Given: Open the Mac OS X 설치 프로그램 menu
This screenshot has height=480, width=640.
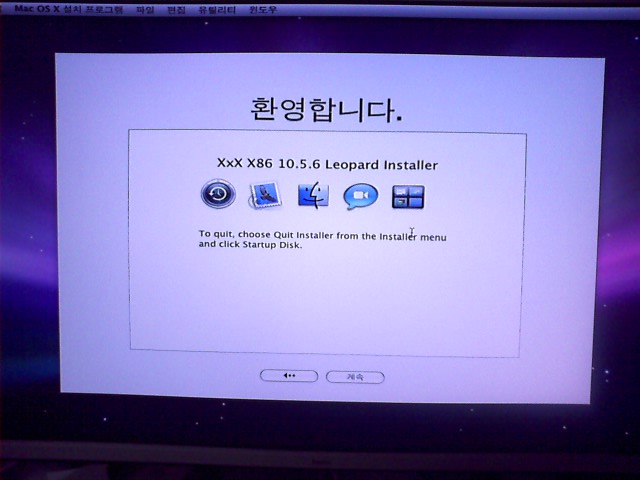Looking at the screenshot, I should coord(69,9).
